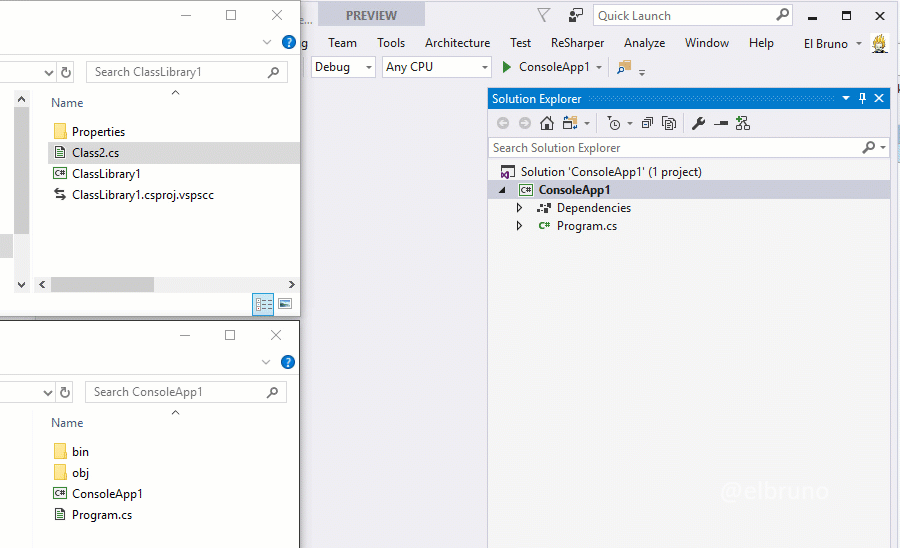This screenshot has width=900, height=548.
Task: Toggle Show All Files in Solution Explorer
Action: (x=669, y=123)
